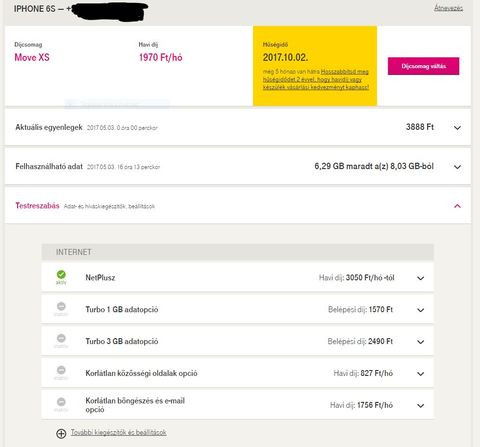Click the grey inactive icon for Turbo 1 GB adatopció
The height and width of the screenshot is (447, 480).
61,306
